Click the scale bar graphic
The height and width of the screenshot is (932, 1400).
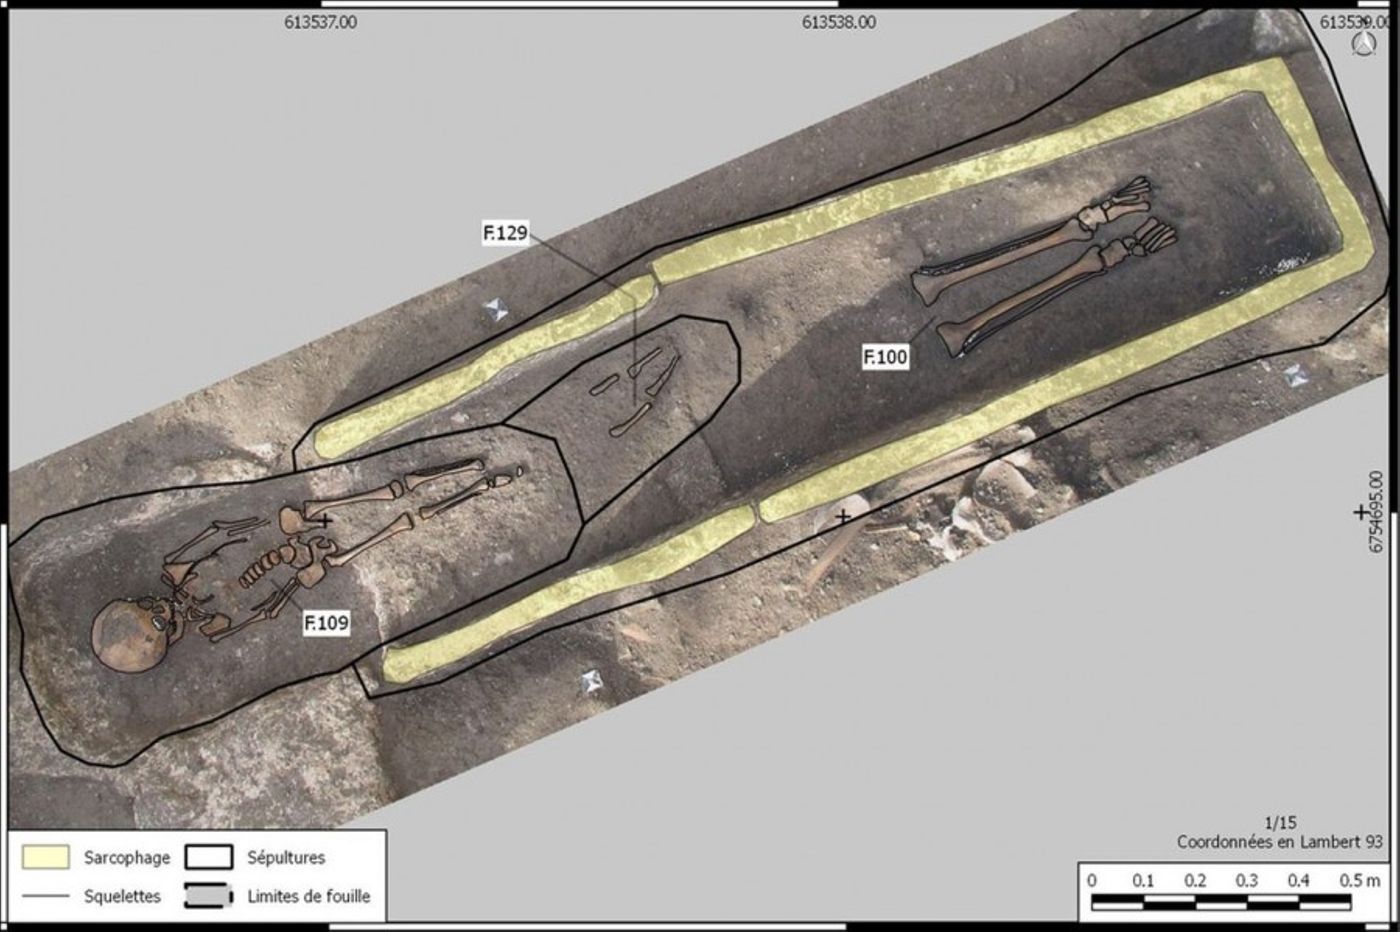(1220, 903)
